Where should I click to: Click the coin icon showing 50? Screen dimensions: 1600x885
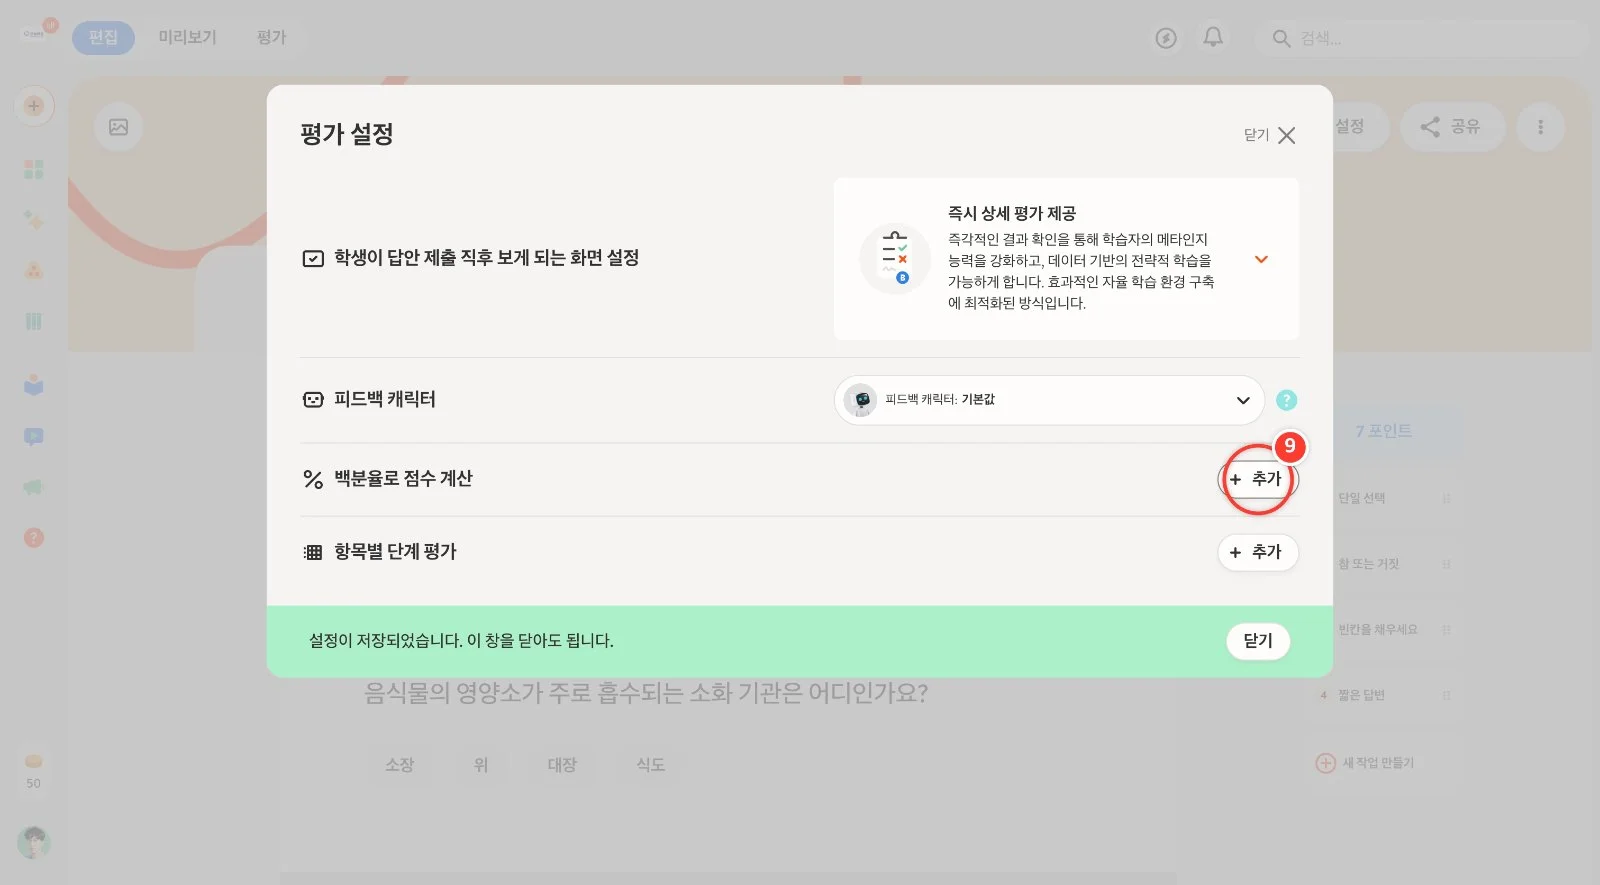[x=34, y=770]
